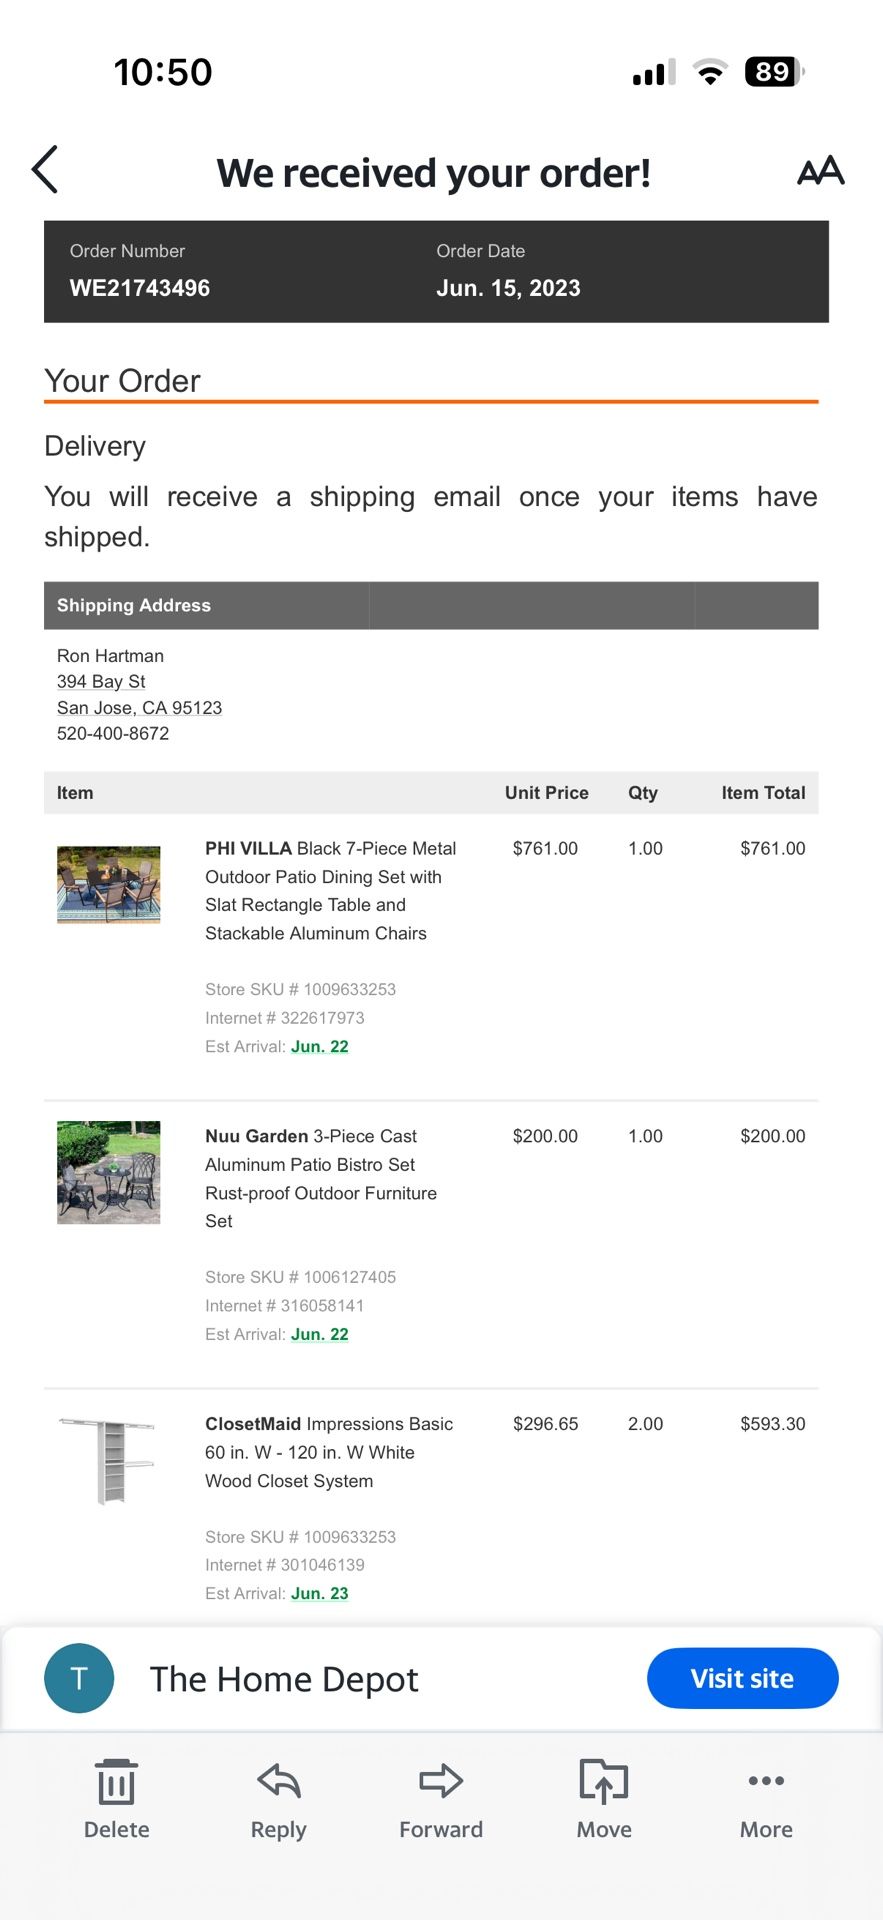
Task: Tap the phone number 520-400-8672
Action: tap(113, 734)
